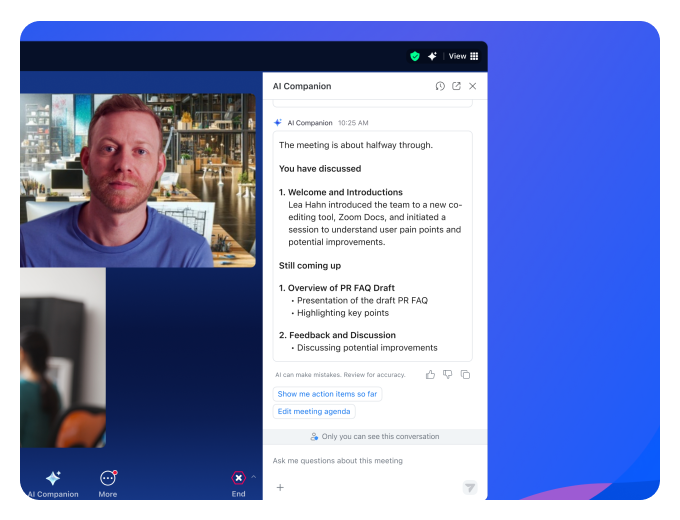
Task: Click 'Show me action items so far'
Action: tap(327, 394)
